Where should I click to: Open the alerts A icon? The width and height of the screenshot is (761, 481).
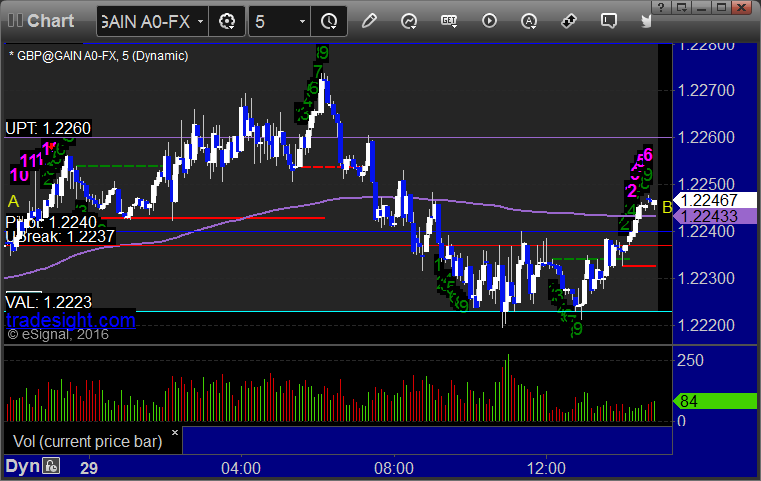529,21
